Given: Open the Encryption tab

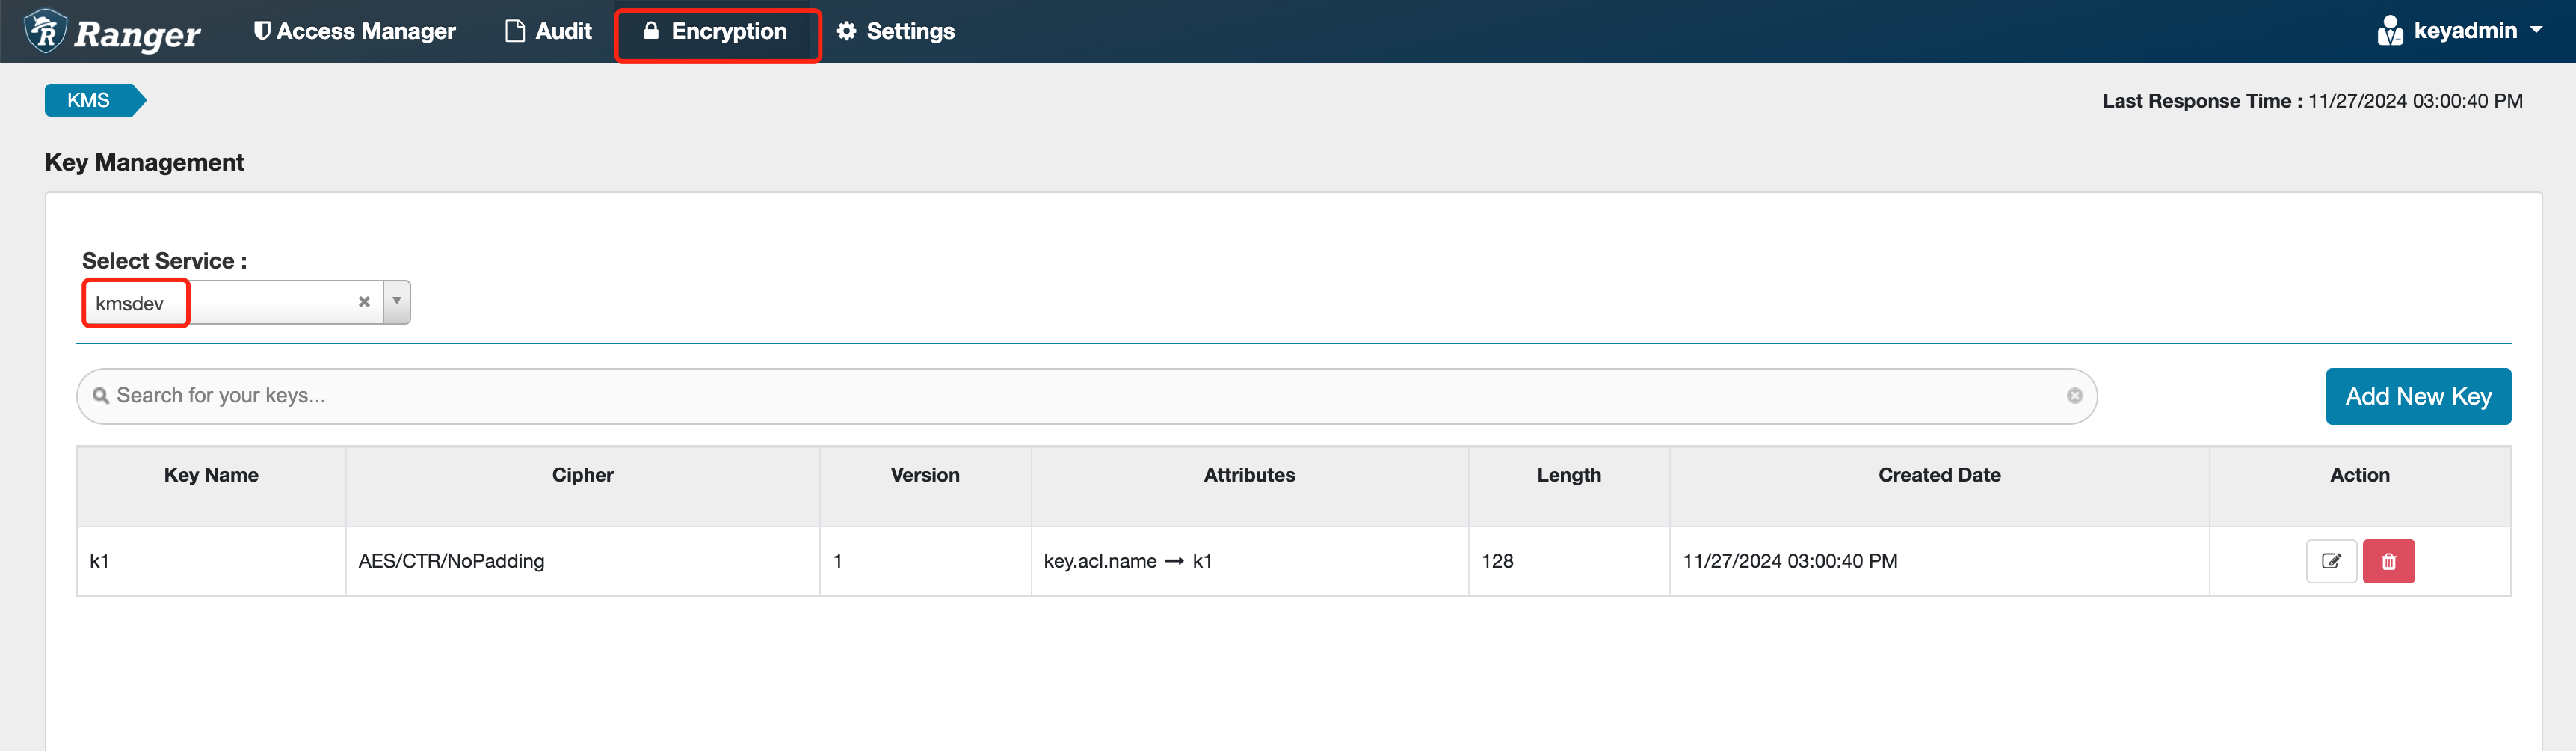Looking at the screenshot, I should click(x=716, y=32).
